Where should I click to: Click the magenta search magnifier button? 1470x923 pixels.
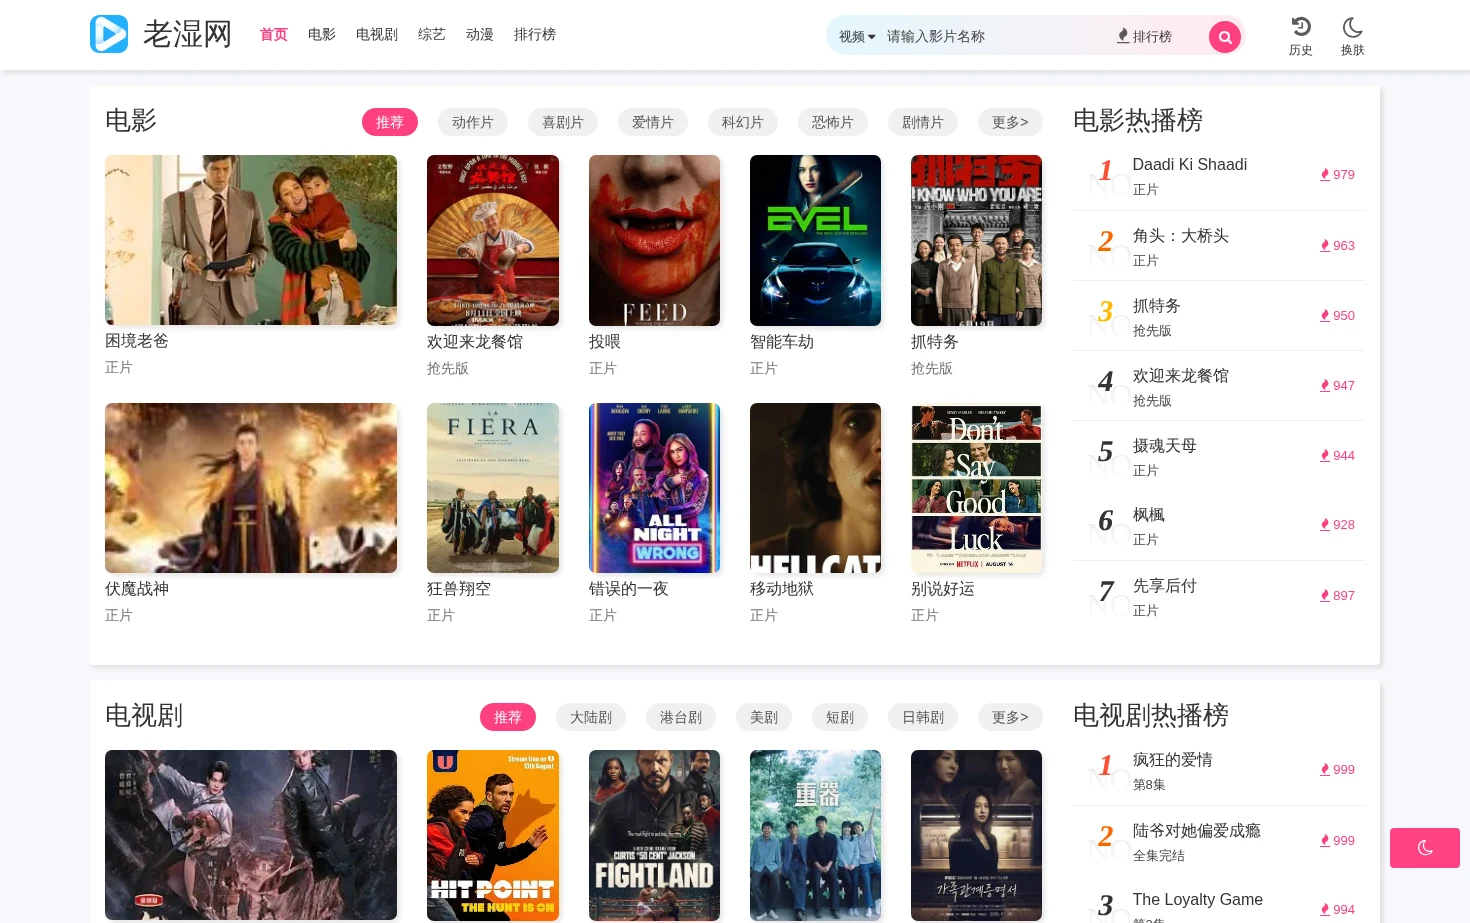pos(1225,37)
